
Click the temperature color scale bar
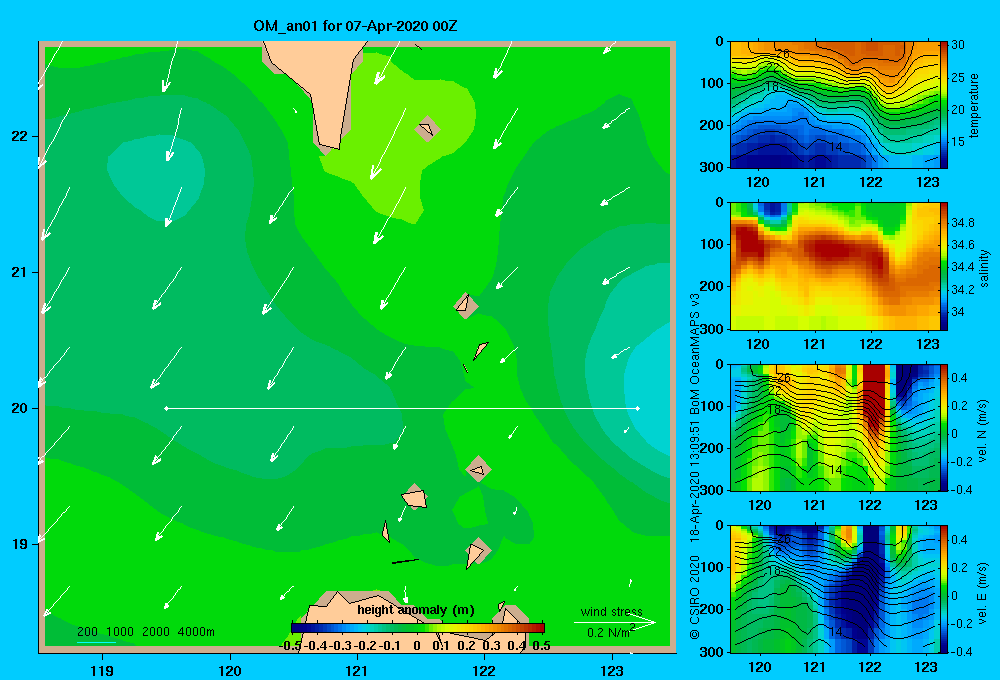click(944, 105)
